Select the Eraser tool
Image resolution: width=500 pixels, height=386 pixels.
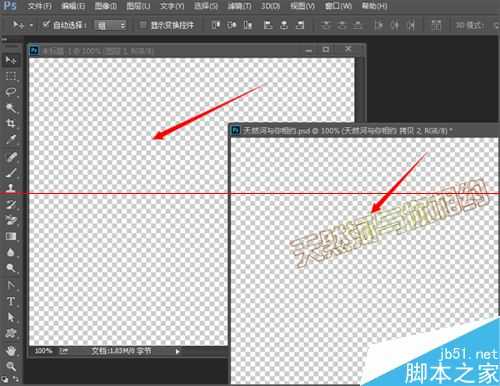[x=11, y=220]
